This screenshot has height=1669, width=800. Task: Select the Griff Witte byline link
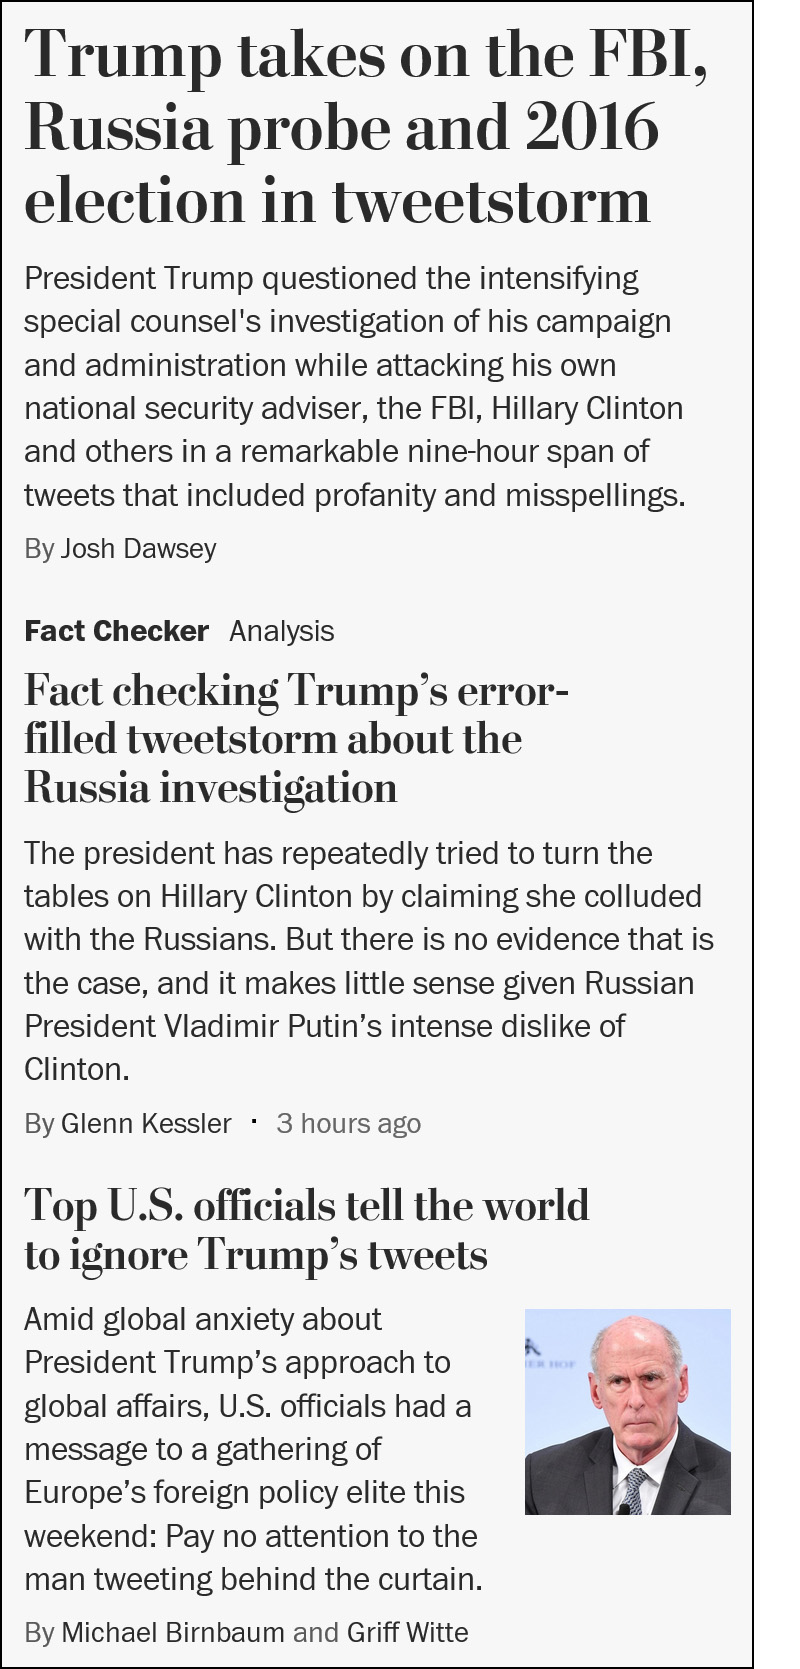407,1633
